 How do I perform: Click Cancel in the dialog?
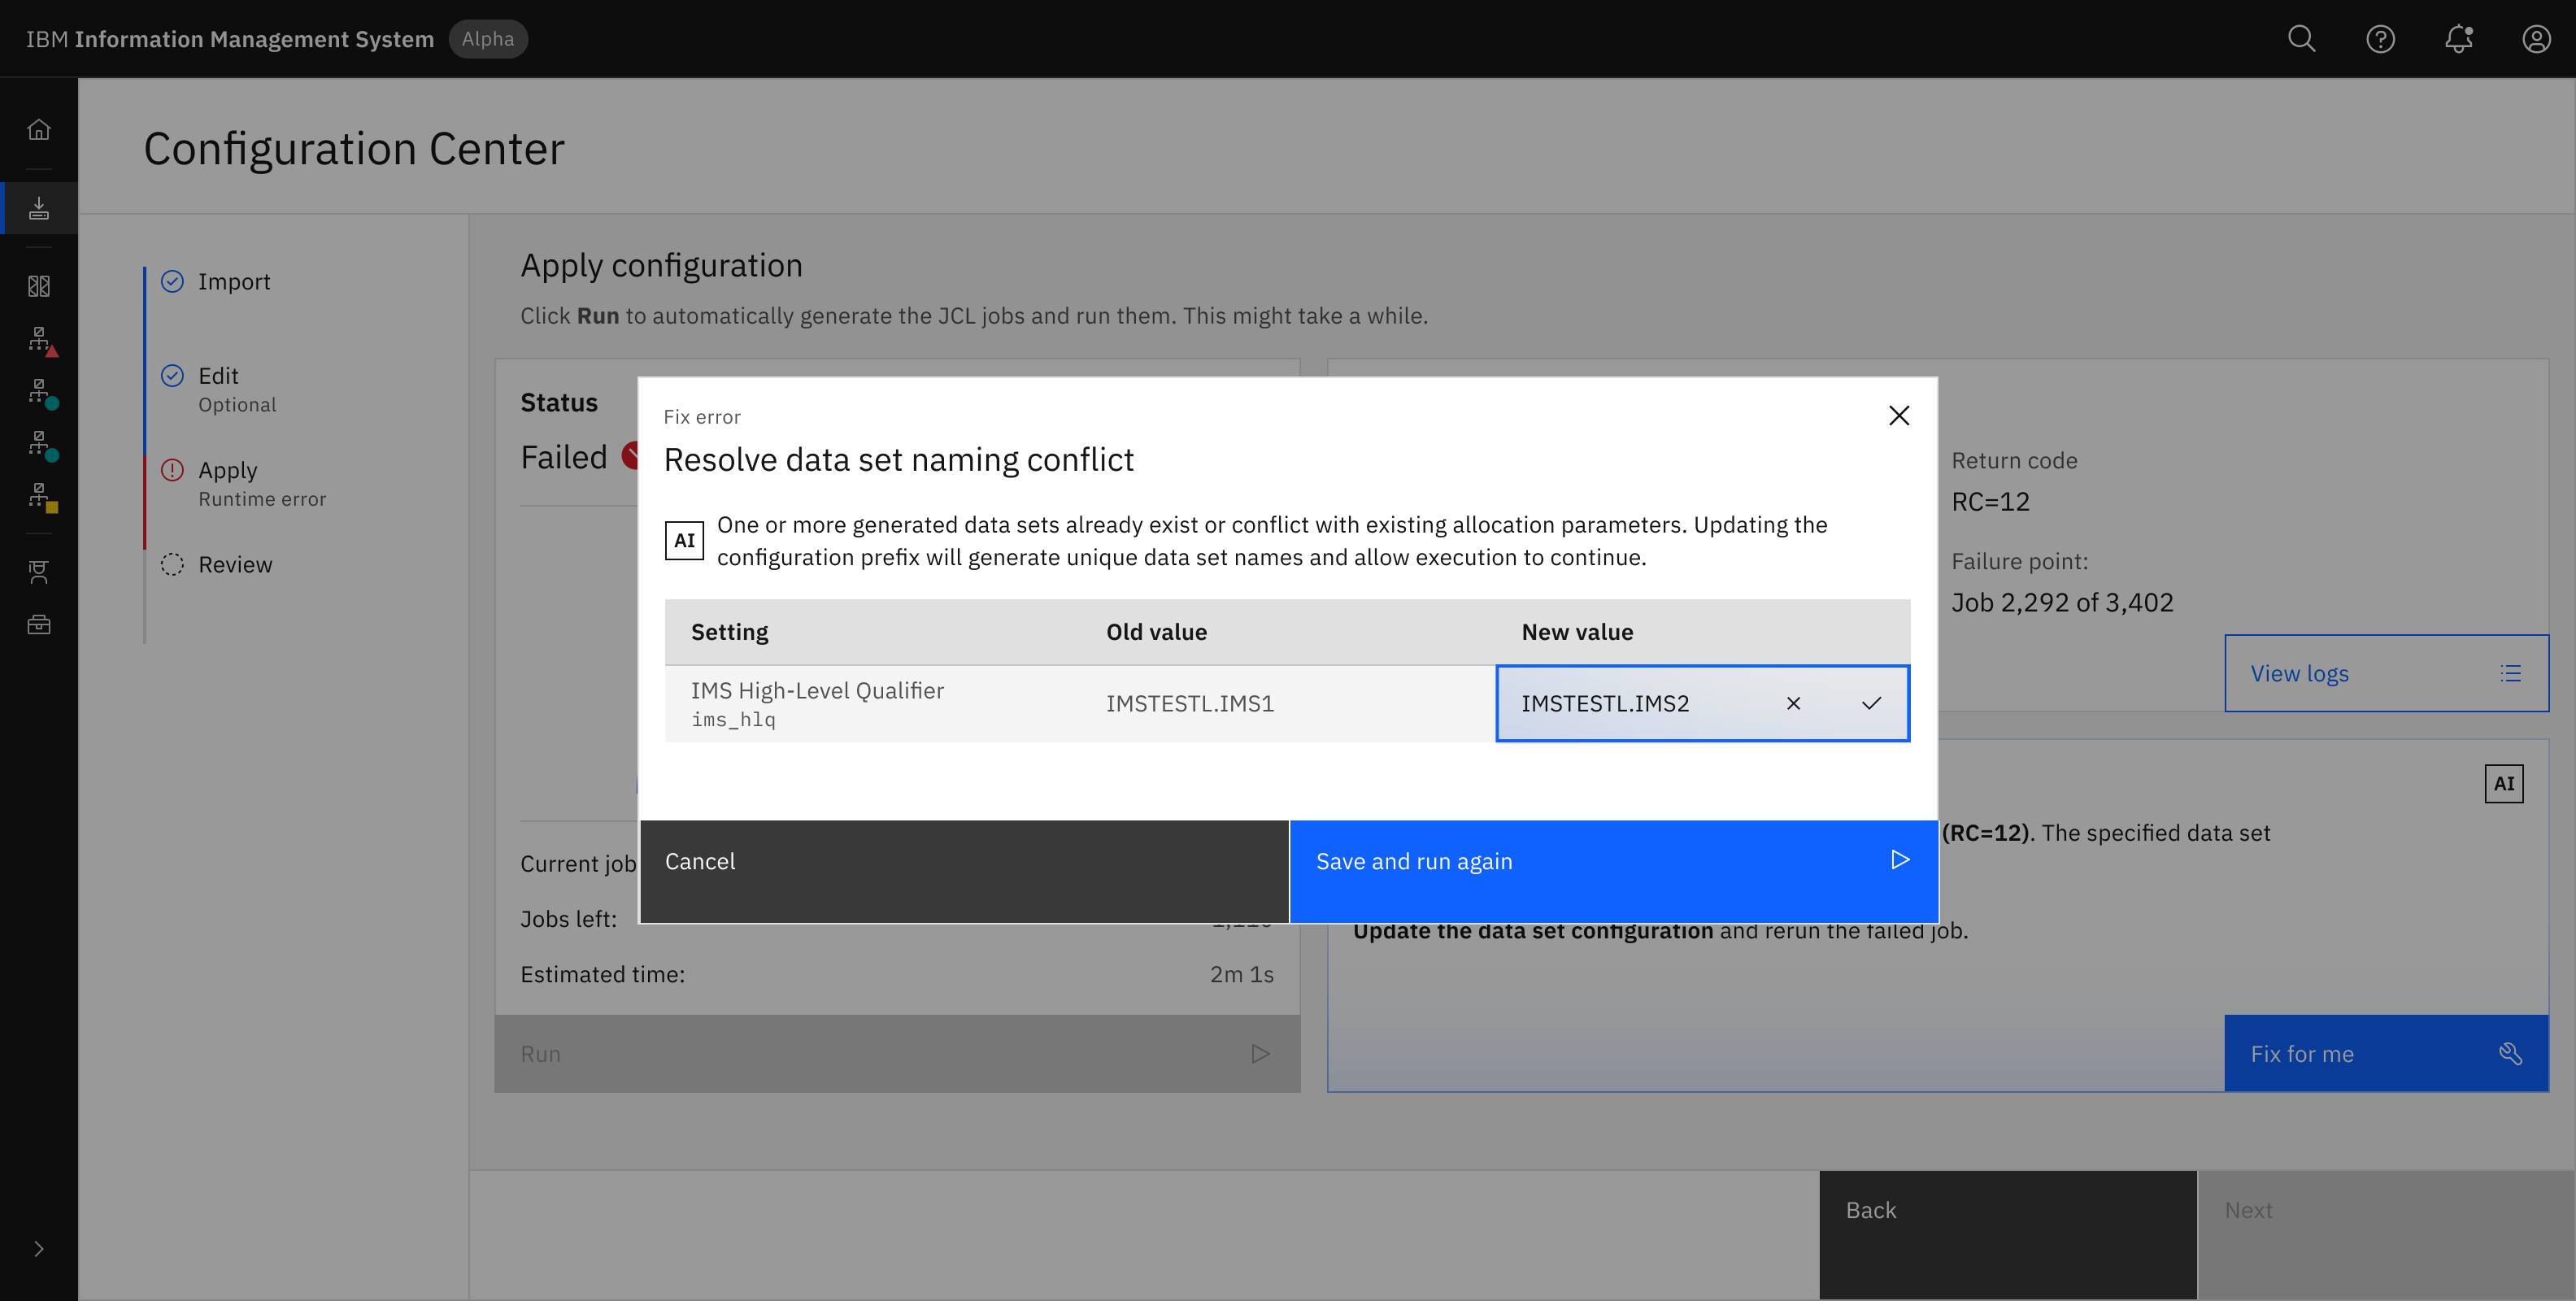pyautogui.click(x=964, y=871)
